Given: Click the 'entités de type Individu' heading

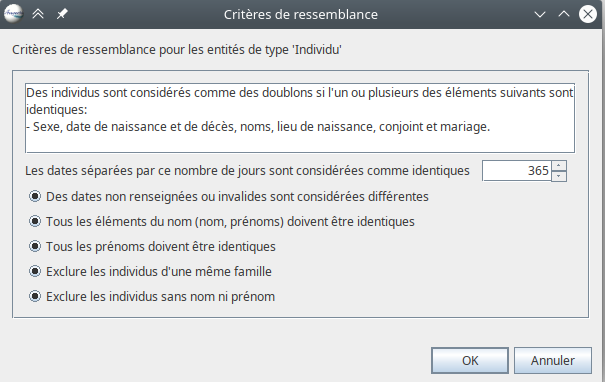Looking at the screenshot, I should pyautogui.click(x=177, y=50).
